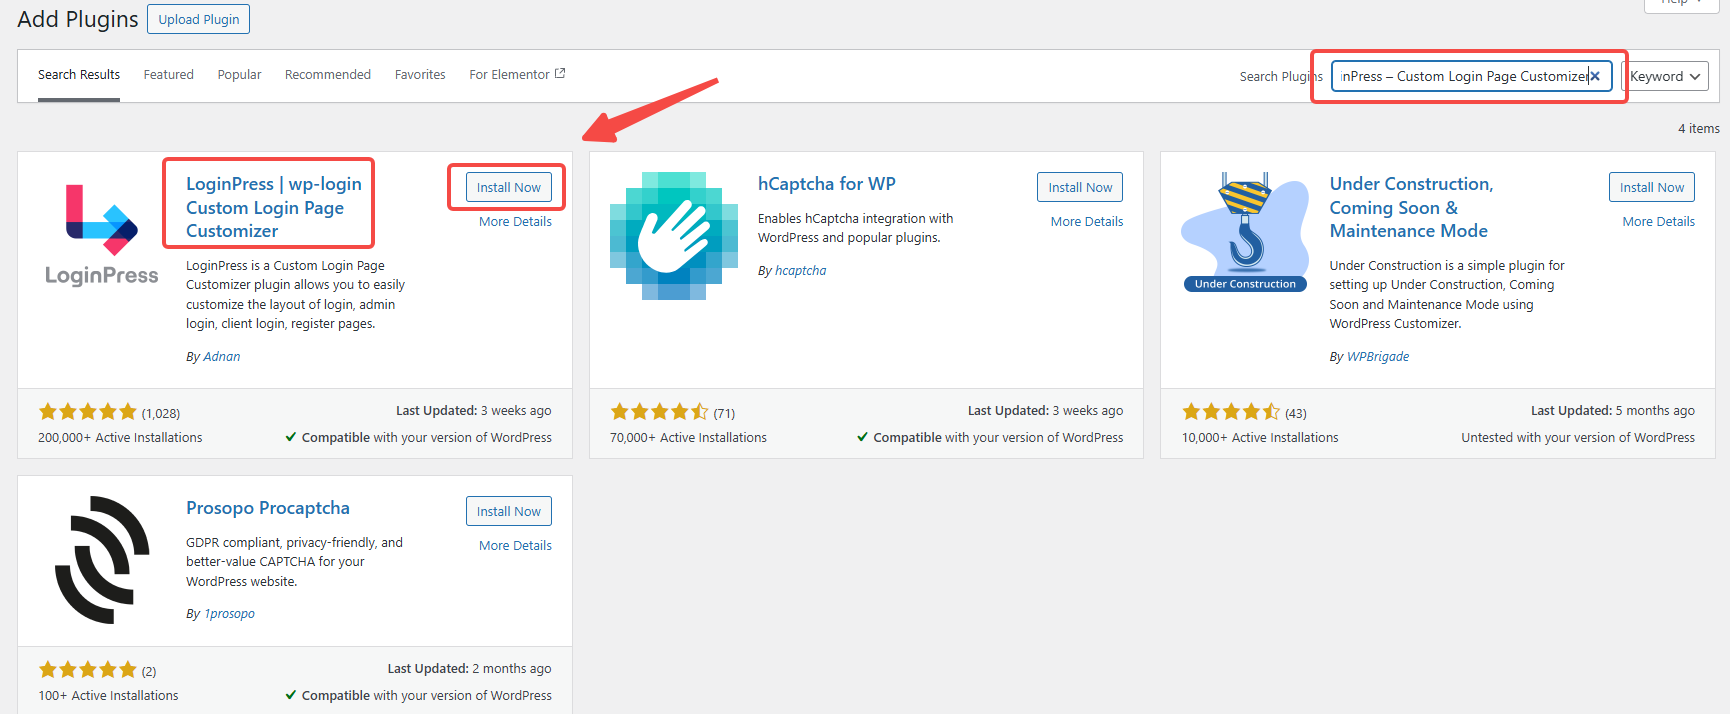Screen dimensions: 1730x714
Task: Open More Details for Under Construction plugin
Action: [x=1658, y=222]
